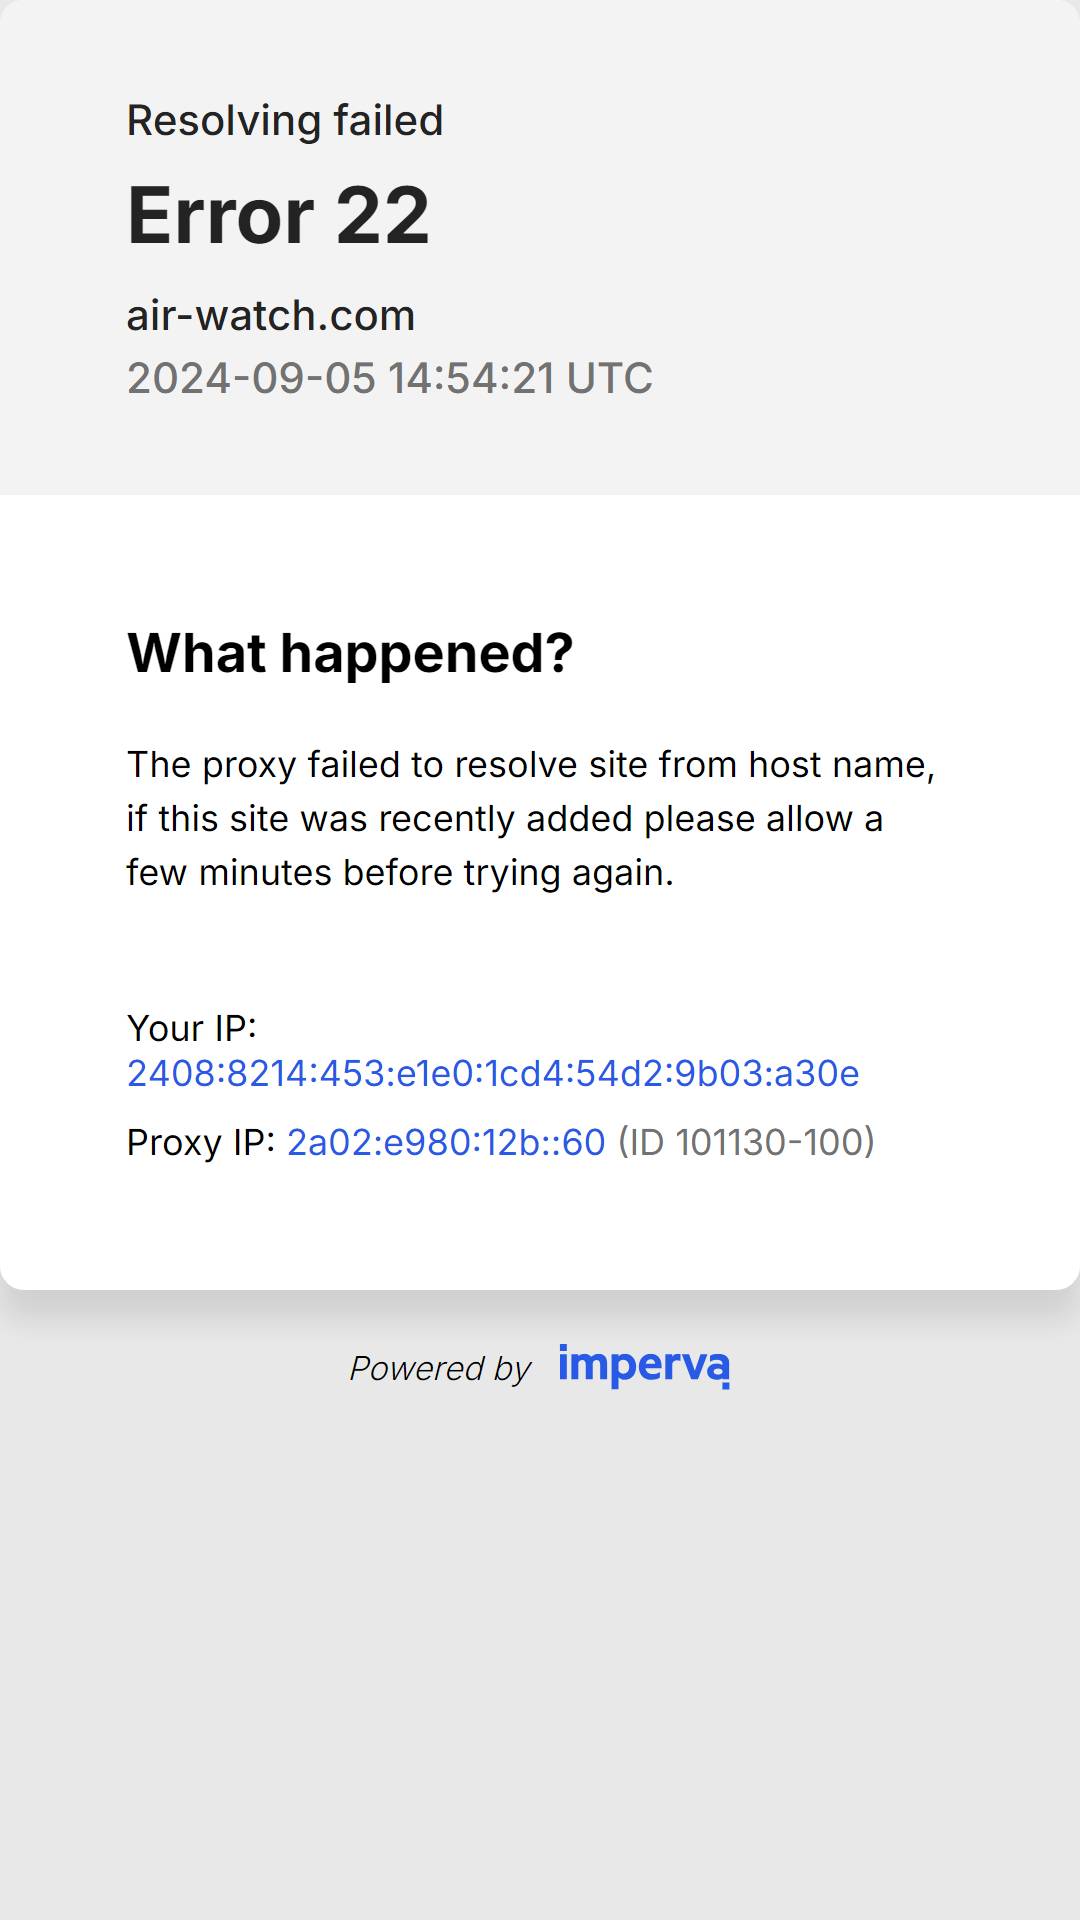
Task: Click the Error 22 heading
Action: coord(278,215)
